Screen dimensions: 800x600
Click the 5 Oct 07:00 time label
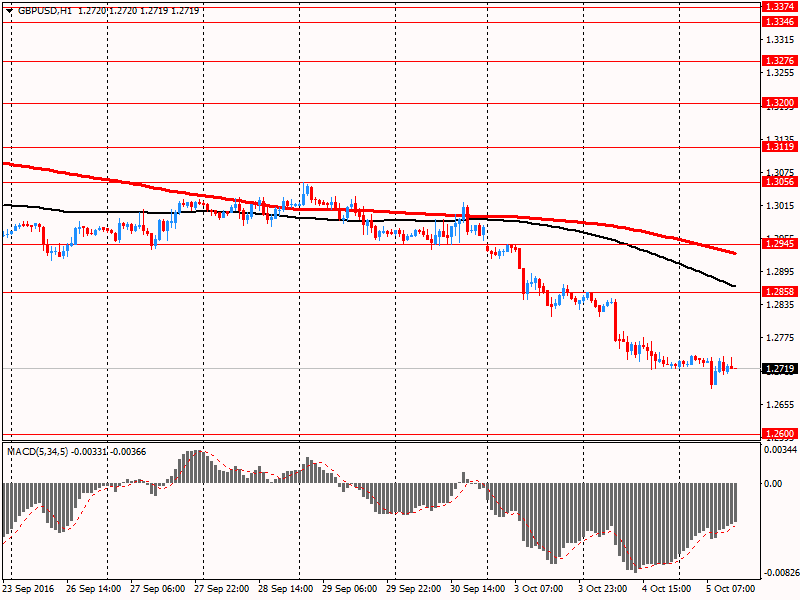pos(731,588)
